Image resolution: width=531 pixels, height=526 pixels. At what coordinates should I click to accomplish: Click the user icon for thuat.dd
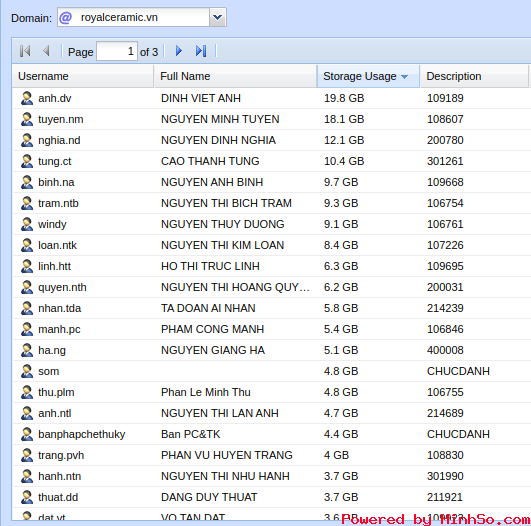[27, 497]
